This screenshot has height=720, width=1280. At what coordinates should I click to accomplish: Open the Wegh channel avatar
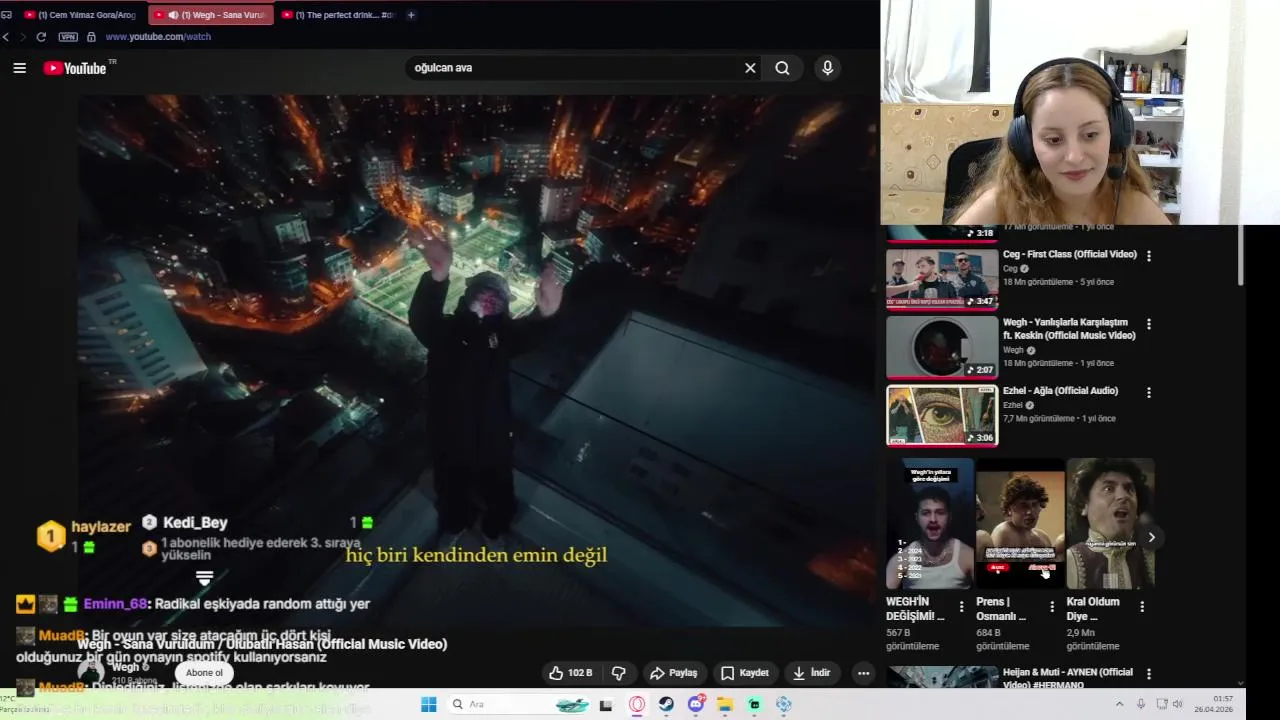click(x=91, y=672)
